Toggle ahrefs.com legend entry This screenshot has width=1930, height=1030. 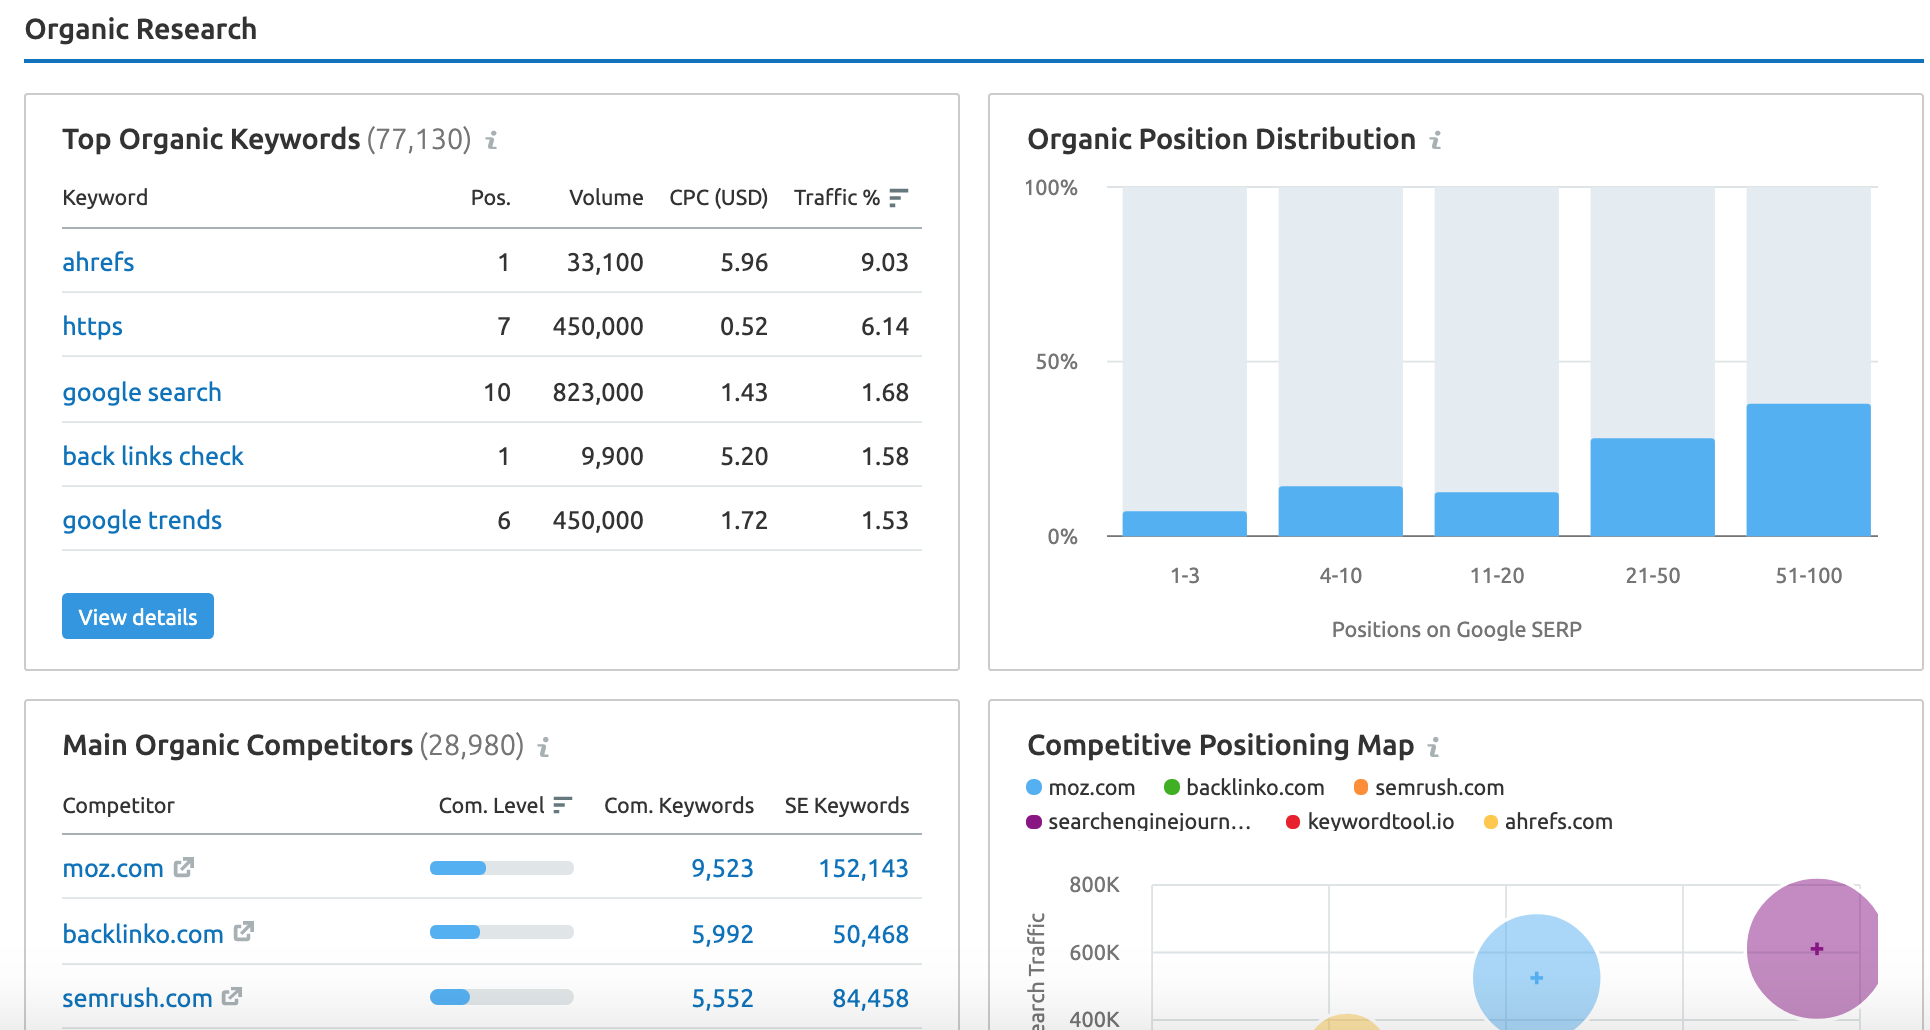tap(1548, 822)
